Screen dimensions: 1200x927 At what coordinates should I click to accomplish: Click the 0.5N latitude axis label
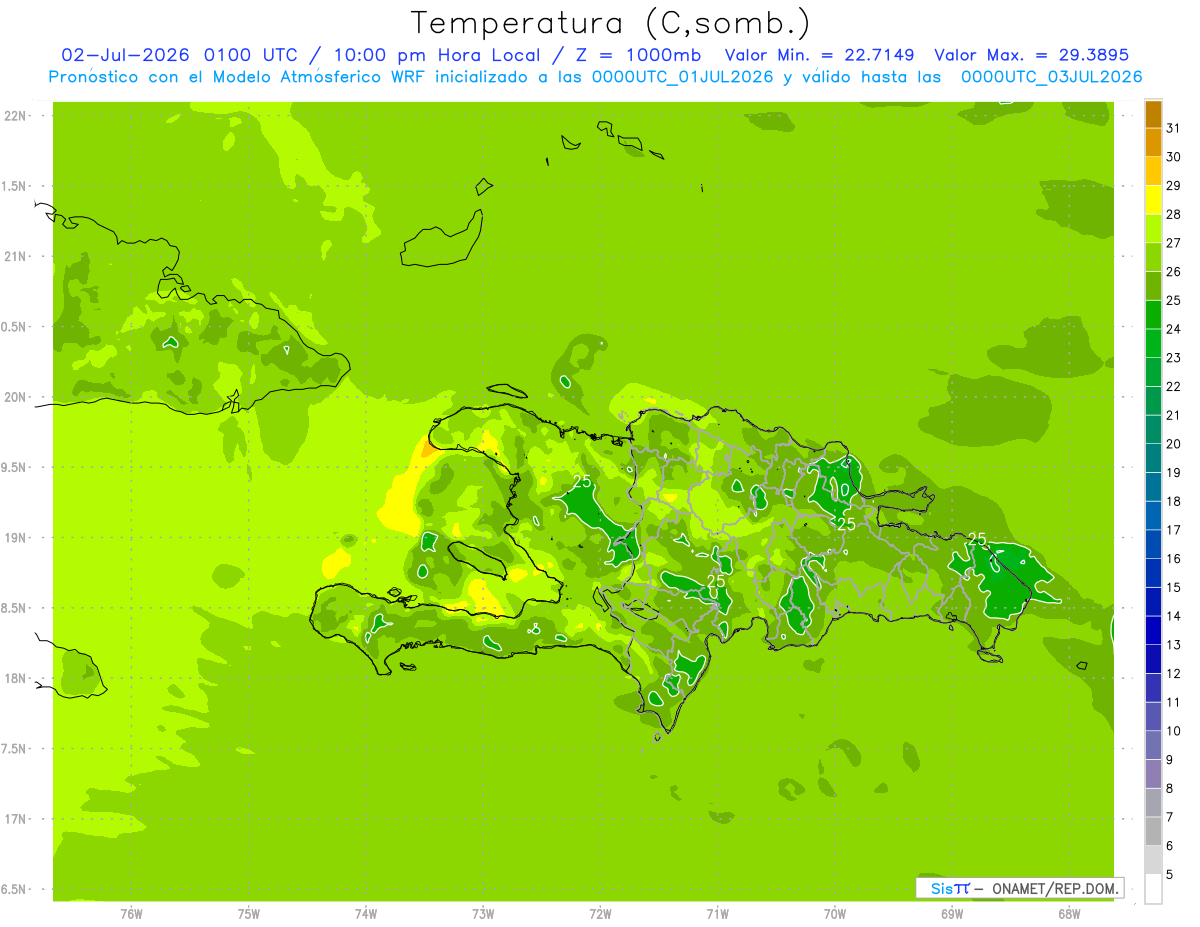15,327
